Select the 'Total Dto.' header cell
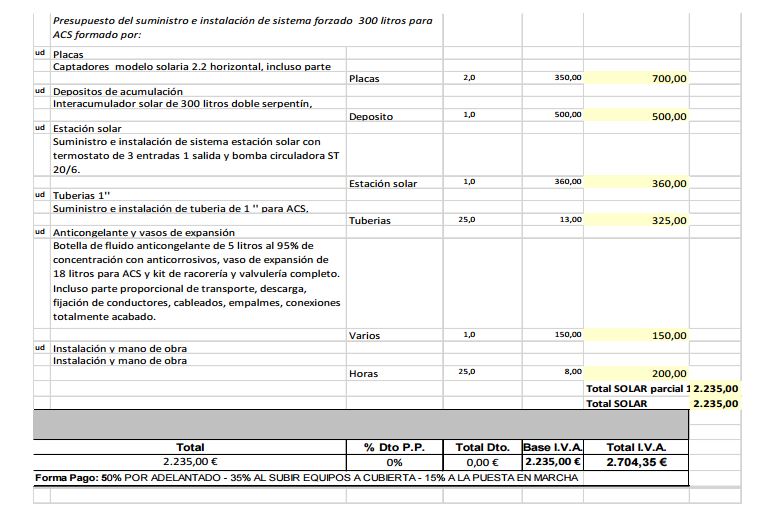This screenshot has width=778, height=522. [x=482, y=447]
